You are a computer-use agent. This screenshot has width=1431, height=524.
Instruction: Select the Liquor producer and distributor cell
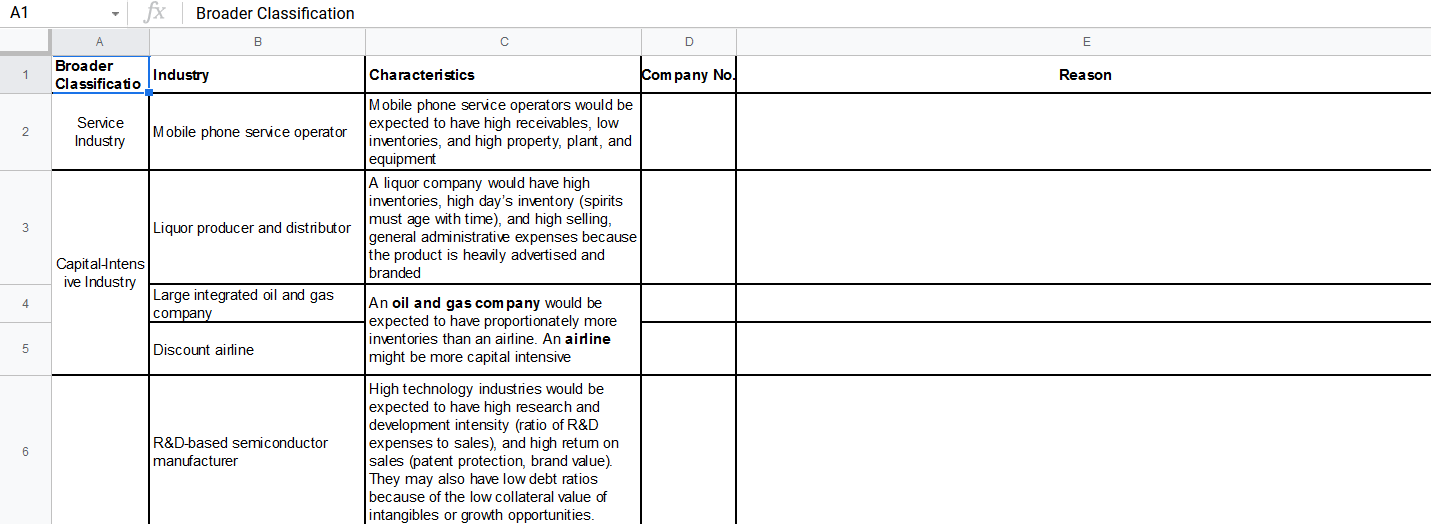coord(258,227)
